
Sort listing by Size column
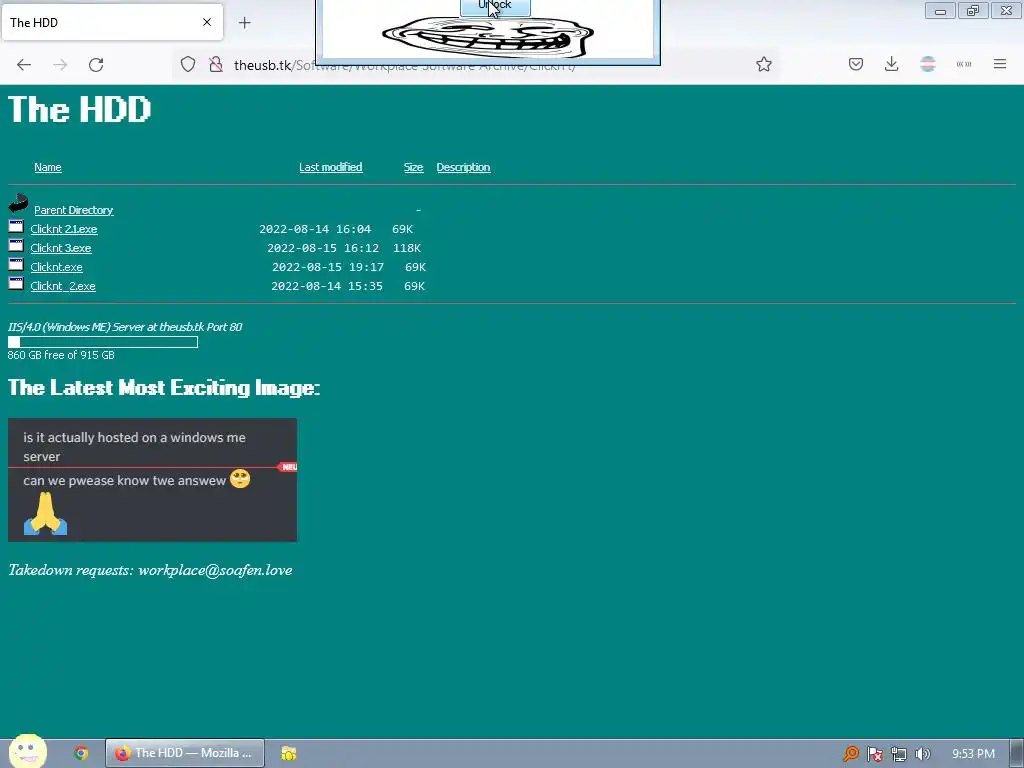[x=413, y=167]
